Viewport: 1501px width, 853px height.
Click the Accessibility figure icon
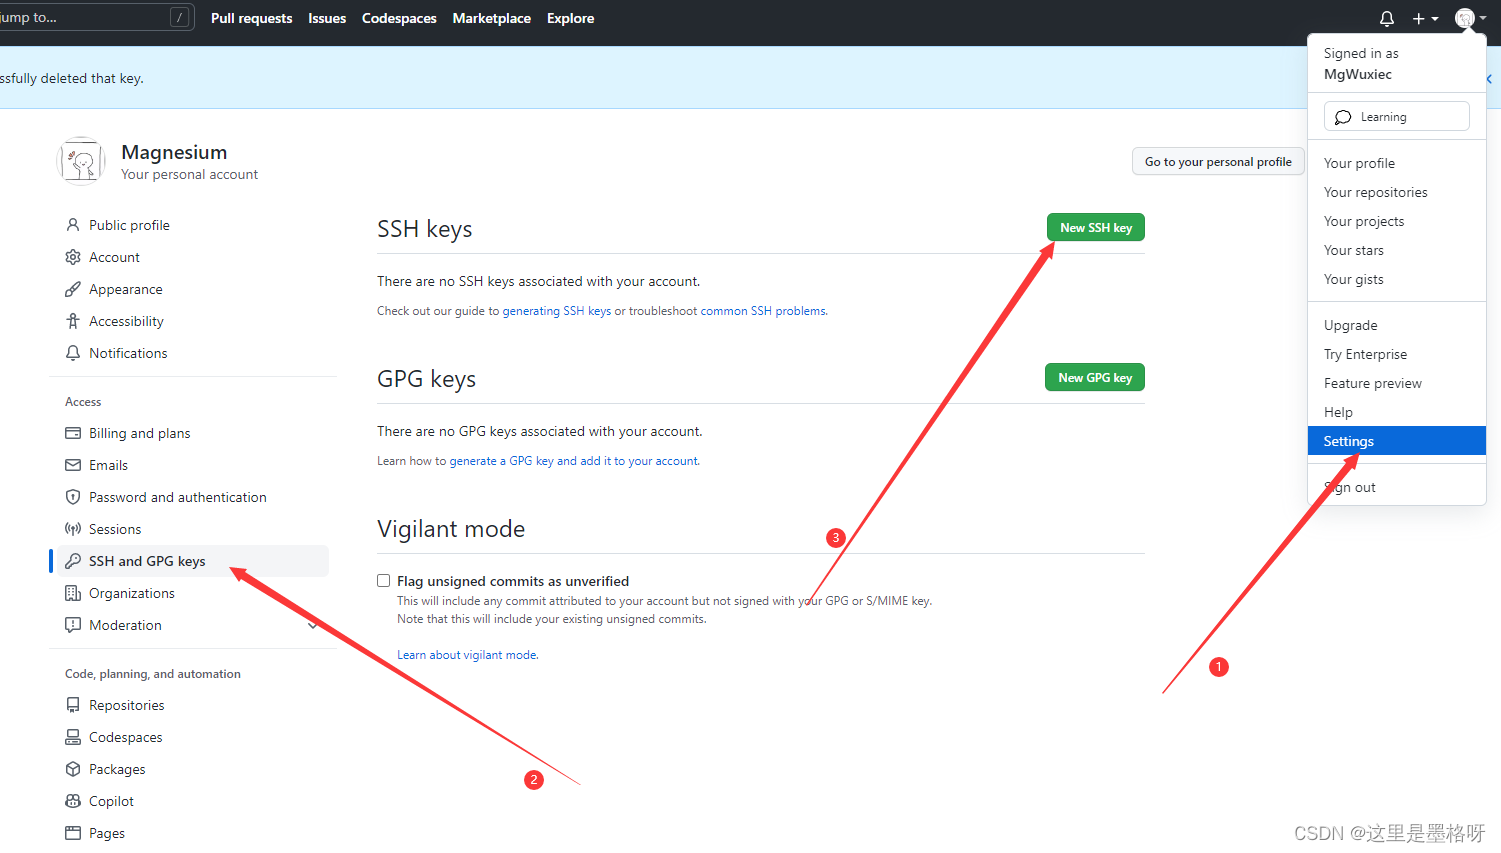73,321
